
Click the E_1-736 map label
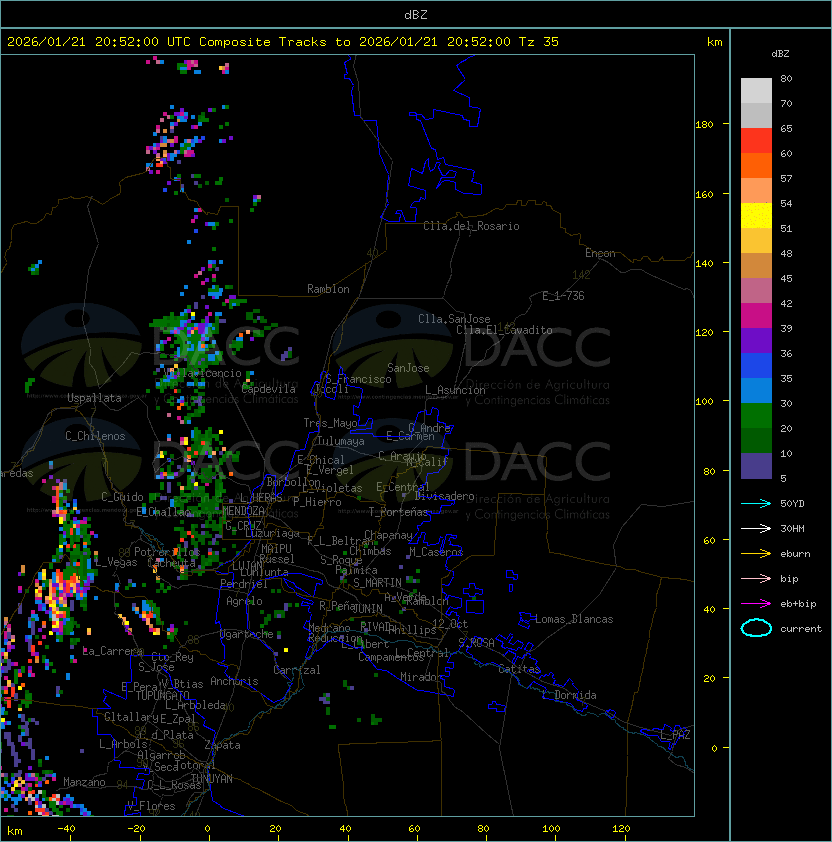point(563,296)
